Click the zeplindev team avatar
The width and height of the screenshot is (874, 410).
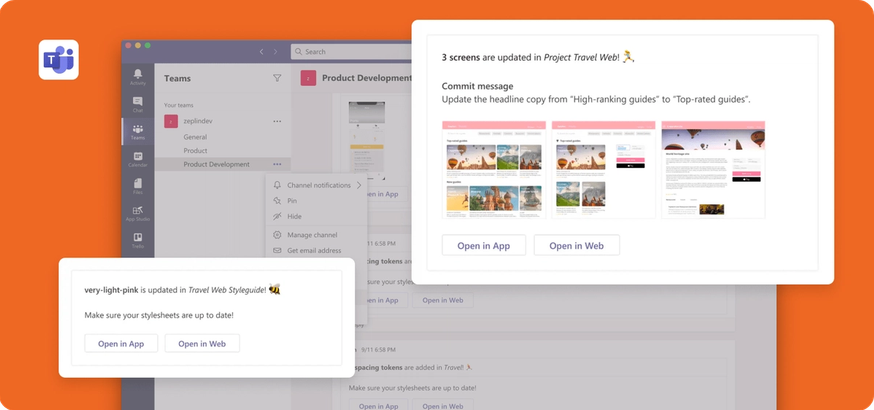pyautogui.click(x=171, y=121)
